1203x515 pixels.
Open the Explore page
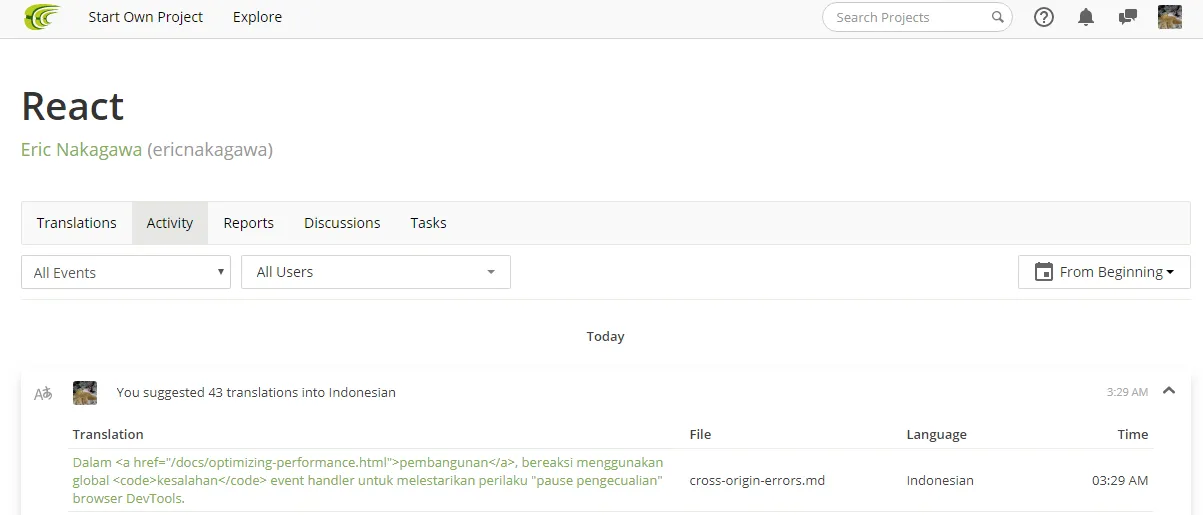click(257, 17)
